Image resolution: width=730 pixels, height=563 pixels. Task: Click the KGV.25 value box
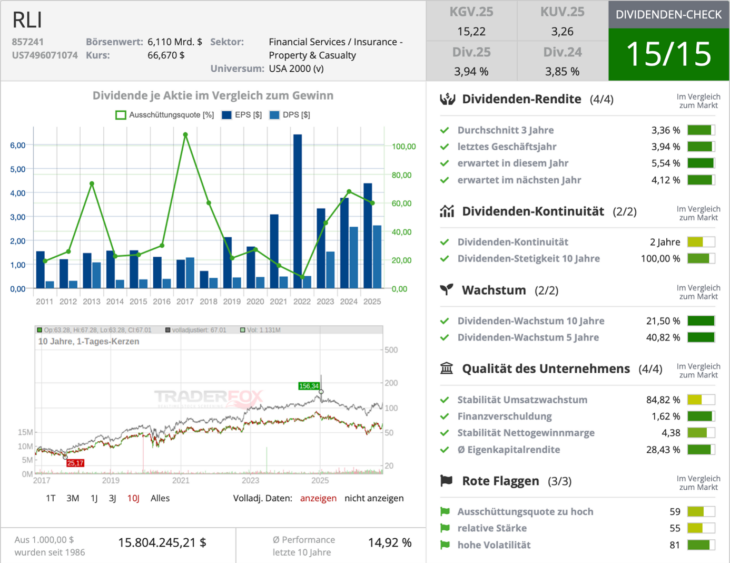471,21
